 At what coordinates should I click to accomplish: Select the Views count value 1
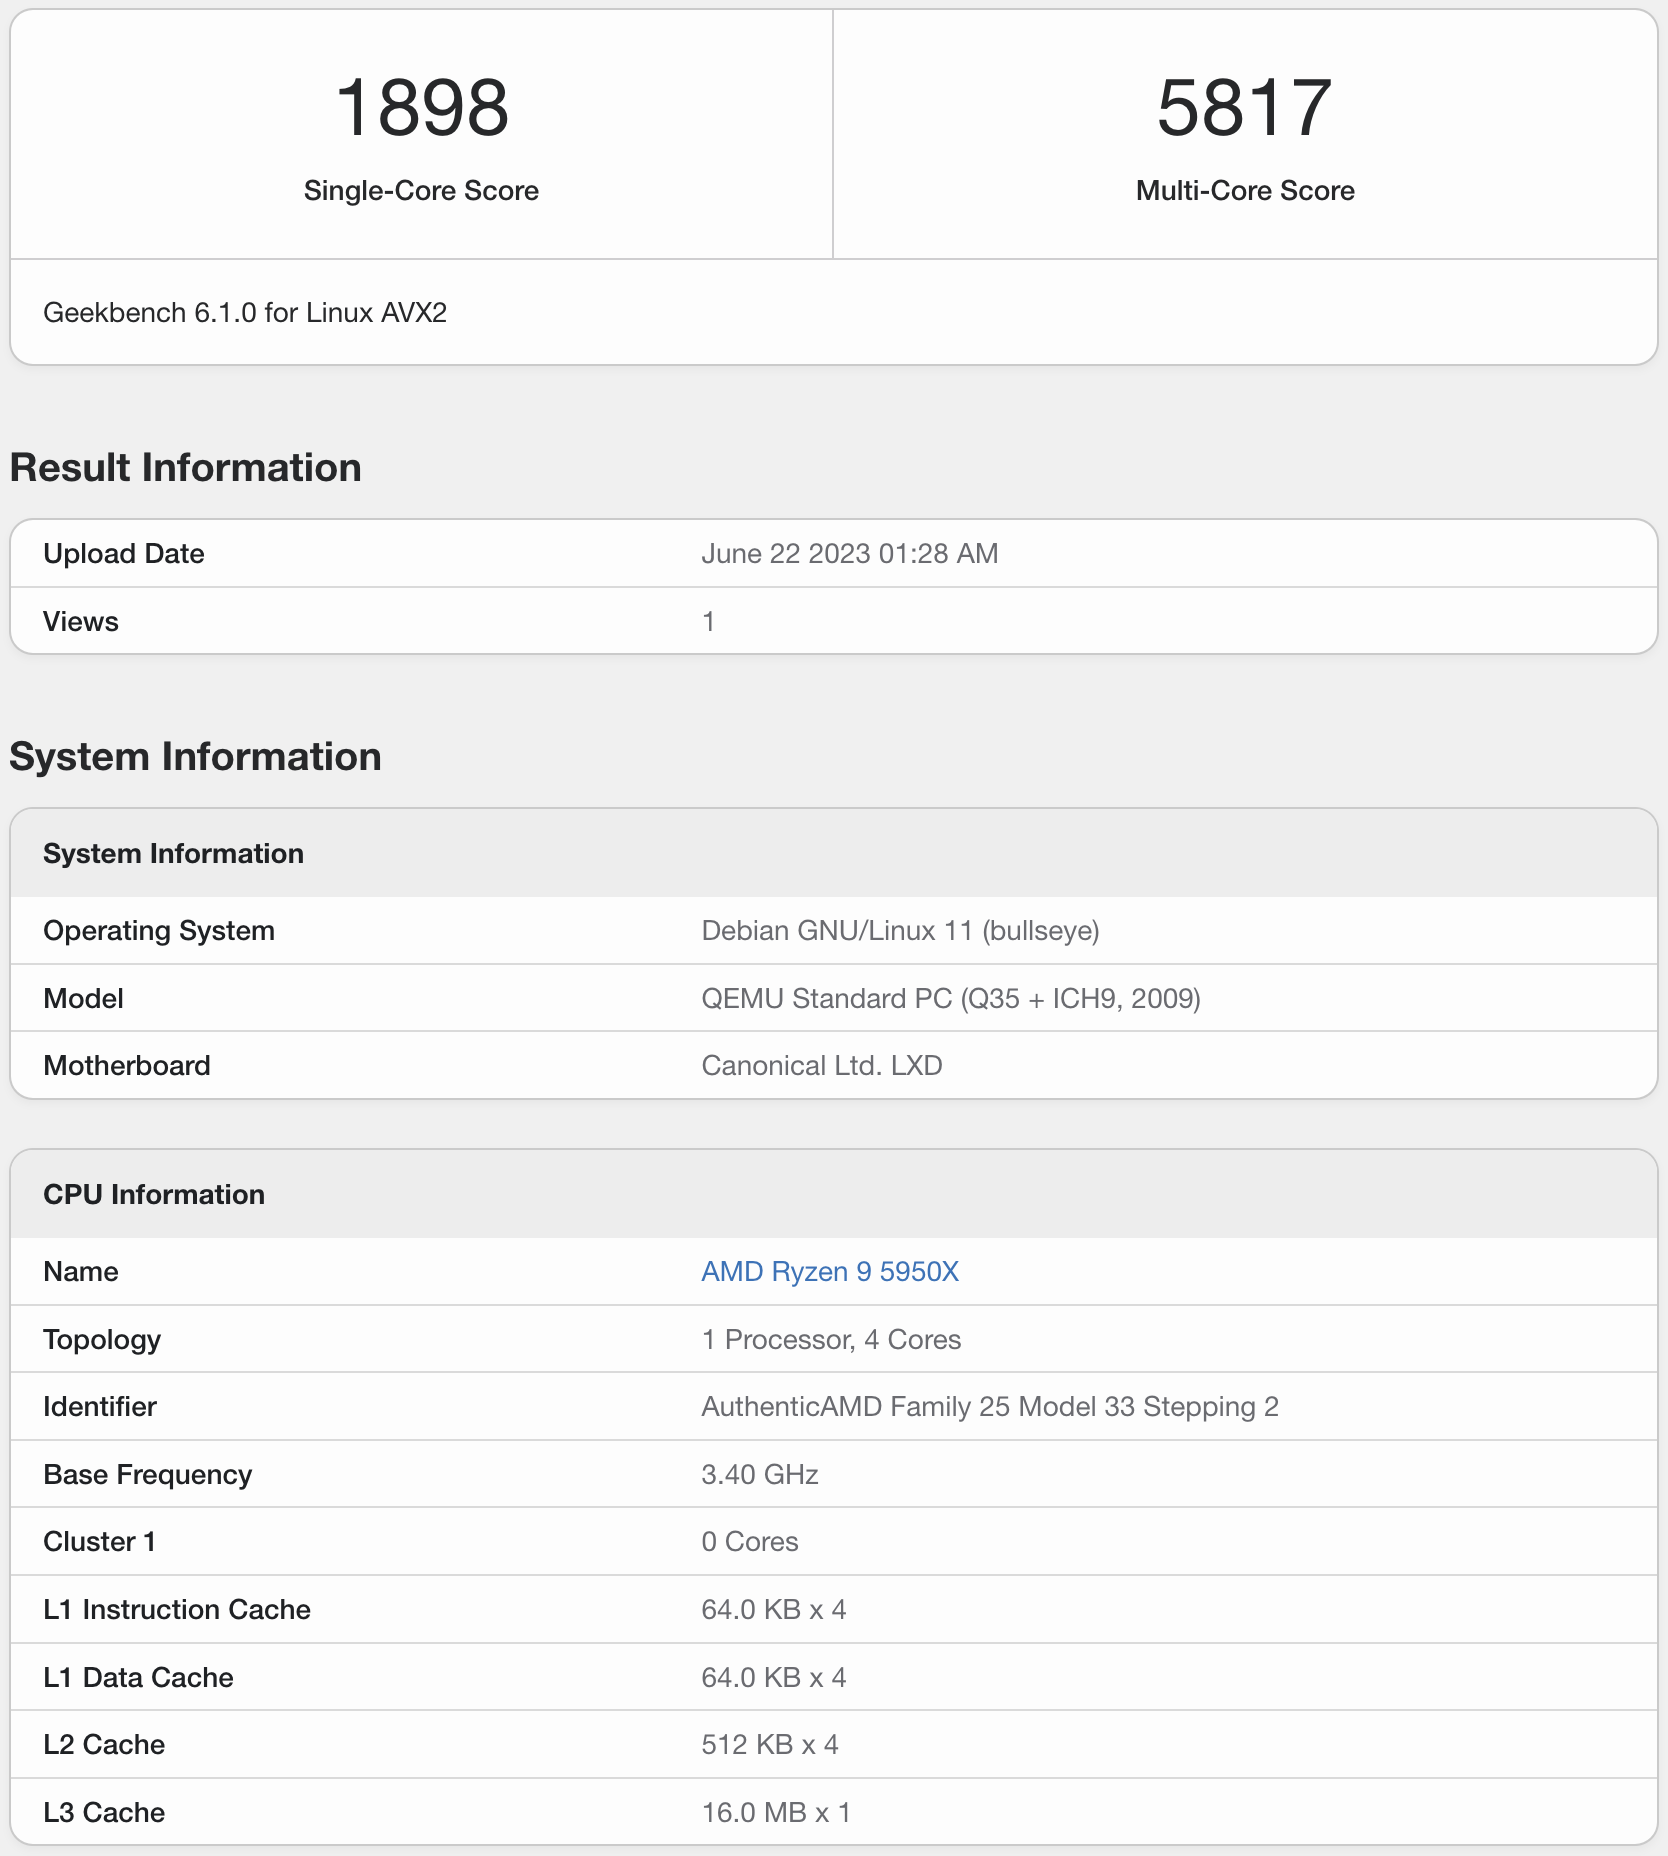(x=708, y=621)
